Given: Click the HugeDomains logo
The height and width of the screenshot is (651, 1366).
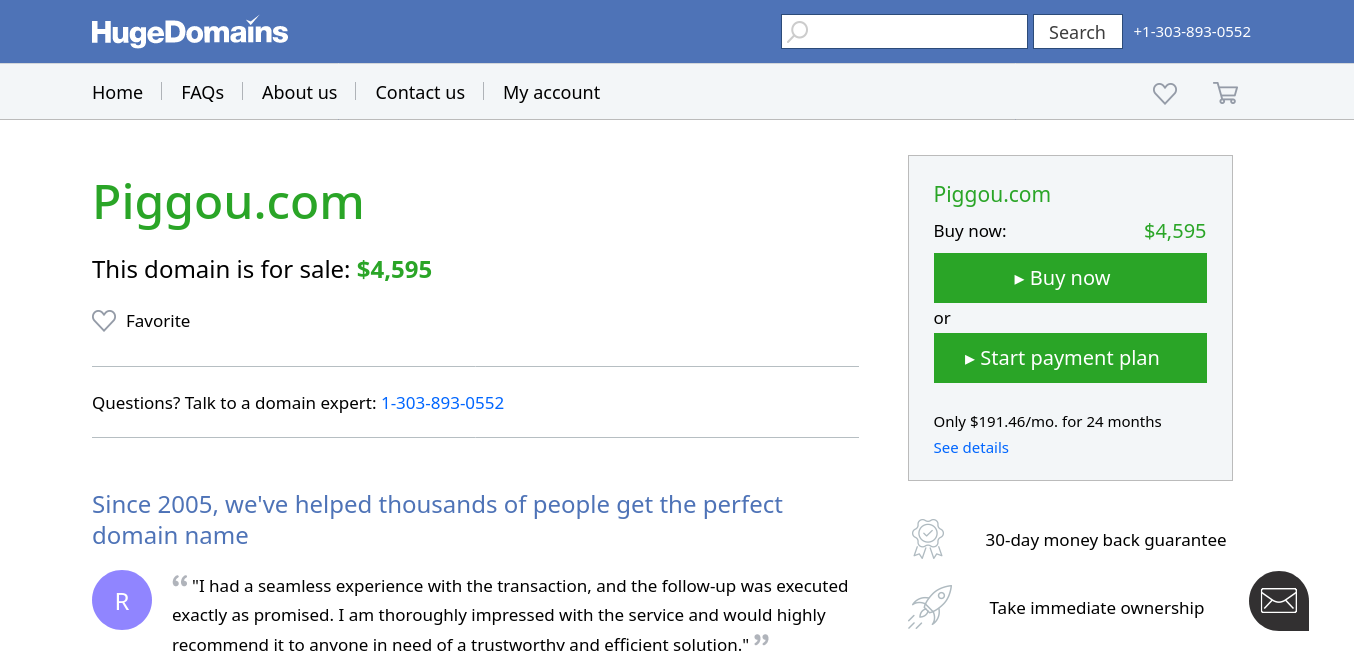Looking at the screenshot, I should point(190,32).
